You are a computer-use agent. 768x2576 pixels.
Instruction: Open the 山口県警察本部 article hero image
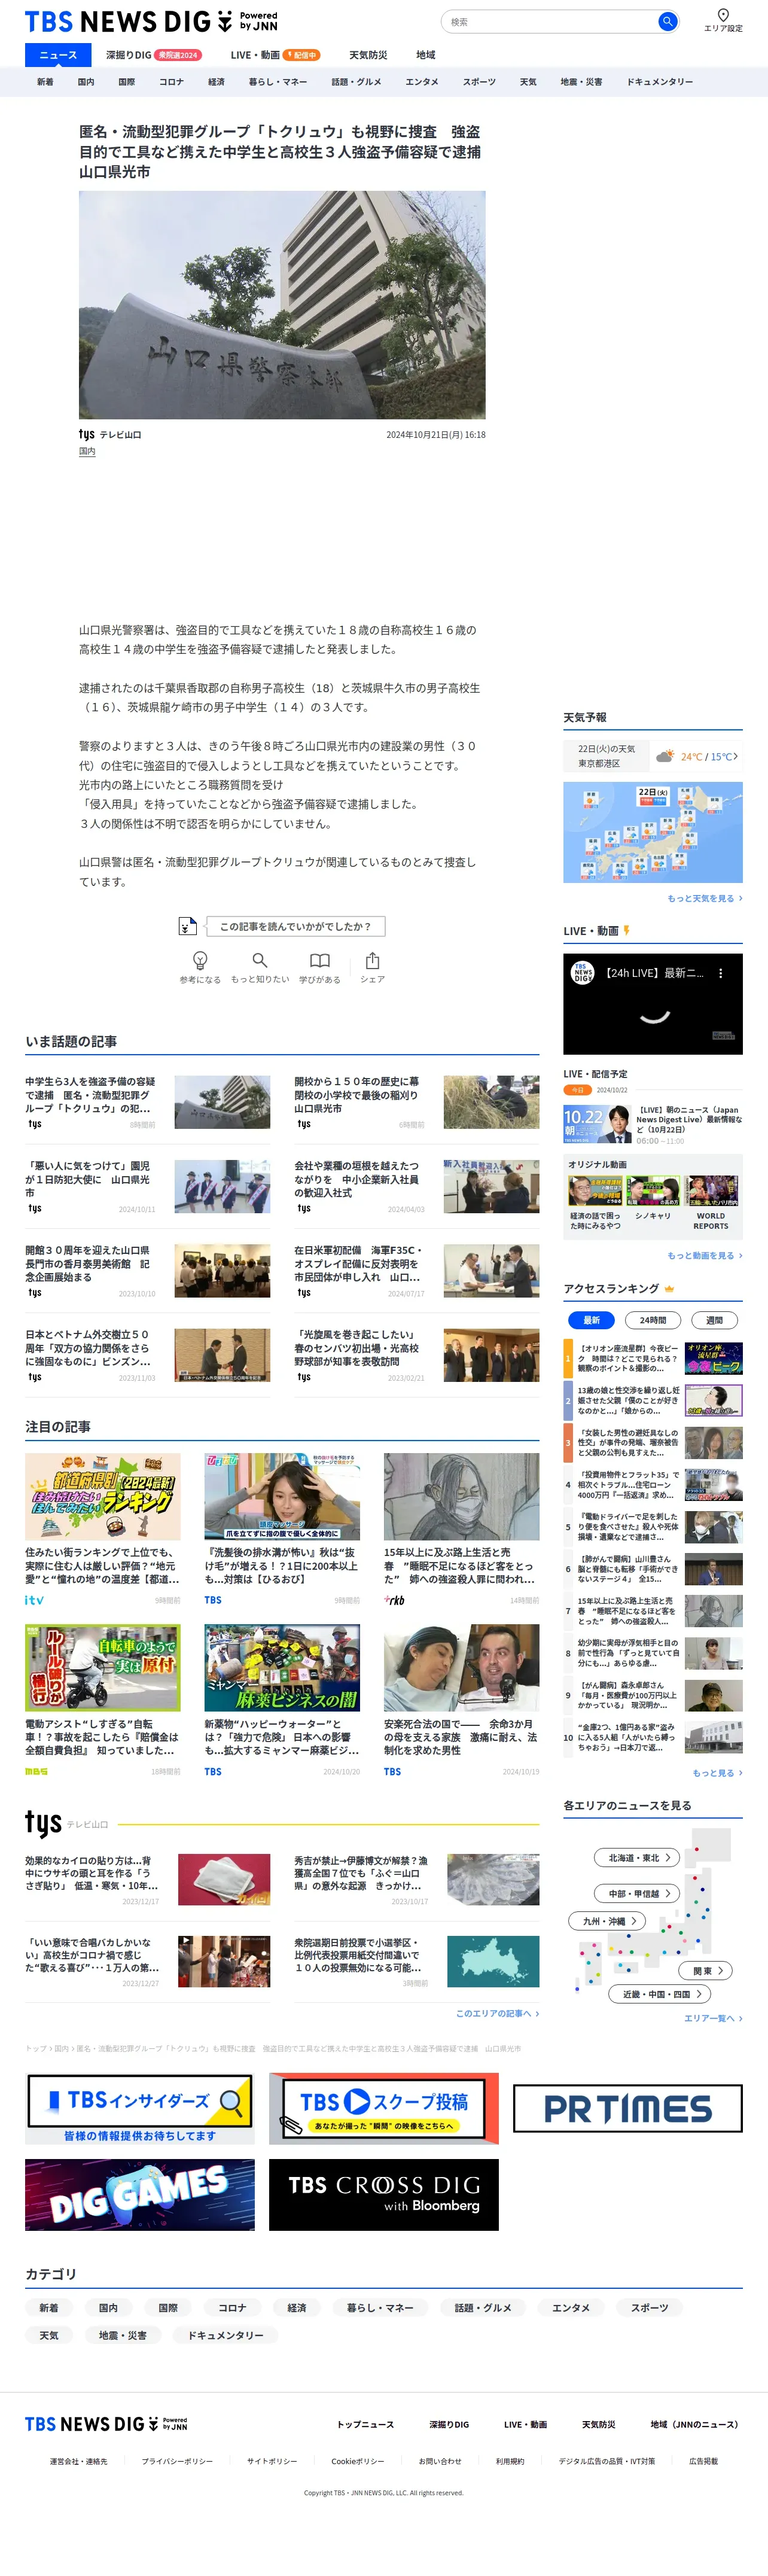[282, 305]
